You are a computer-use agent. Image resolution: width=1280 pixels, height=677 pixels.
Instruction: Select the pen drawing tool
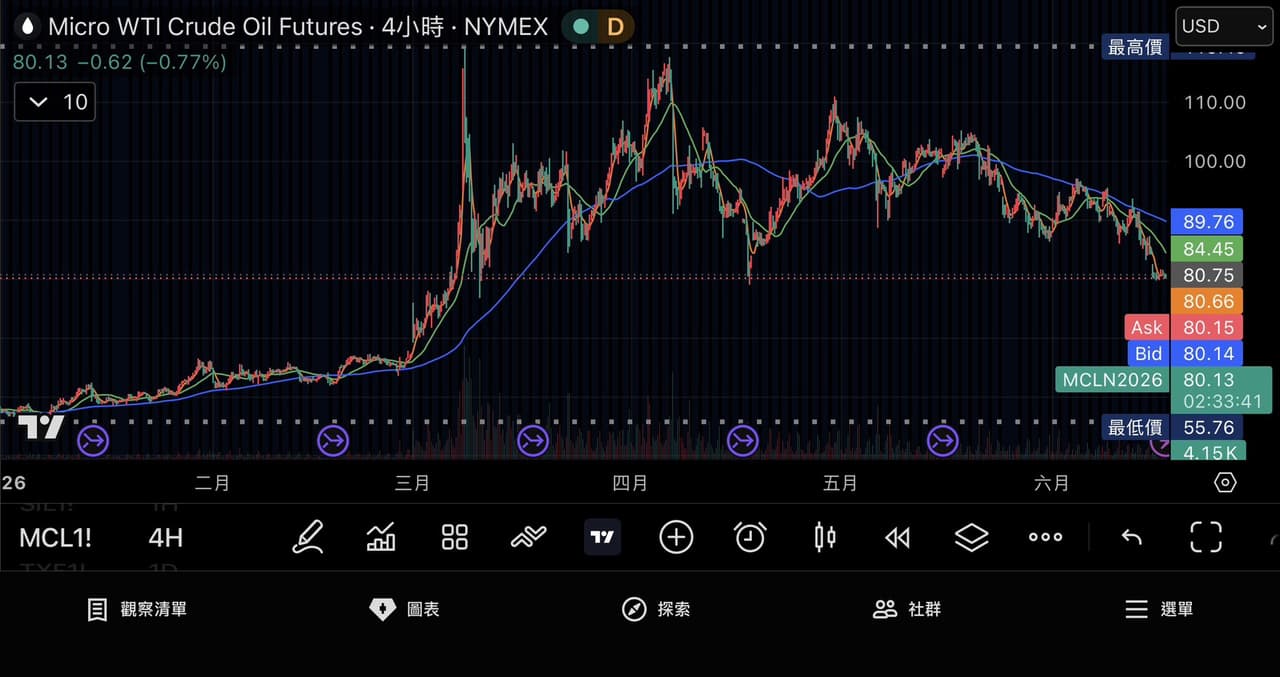tap(308, 537)
